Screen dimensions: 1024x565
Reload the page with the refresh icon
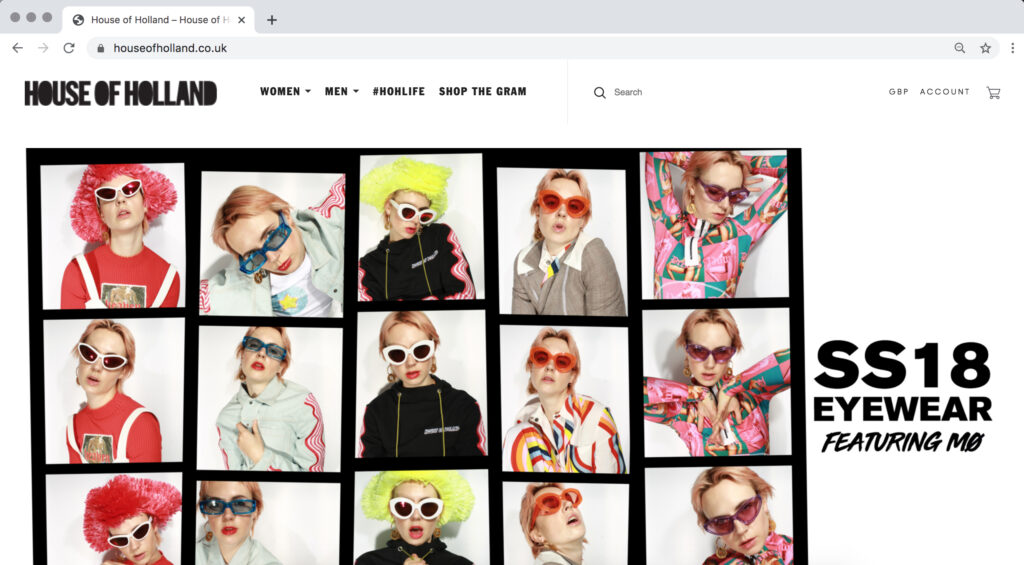point(69,48)
